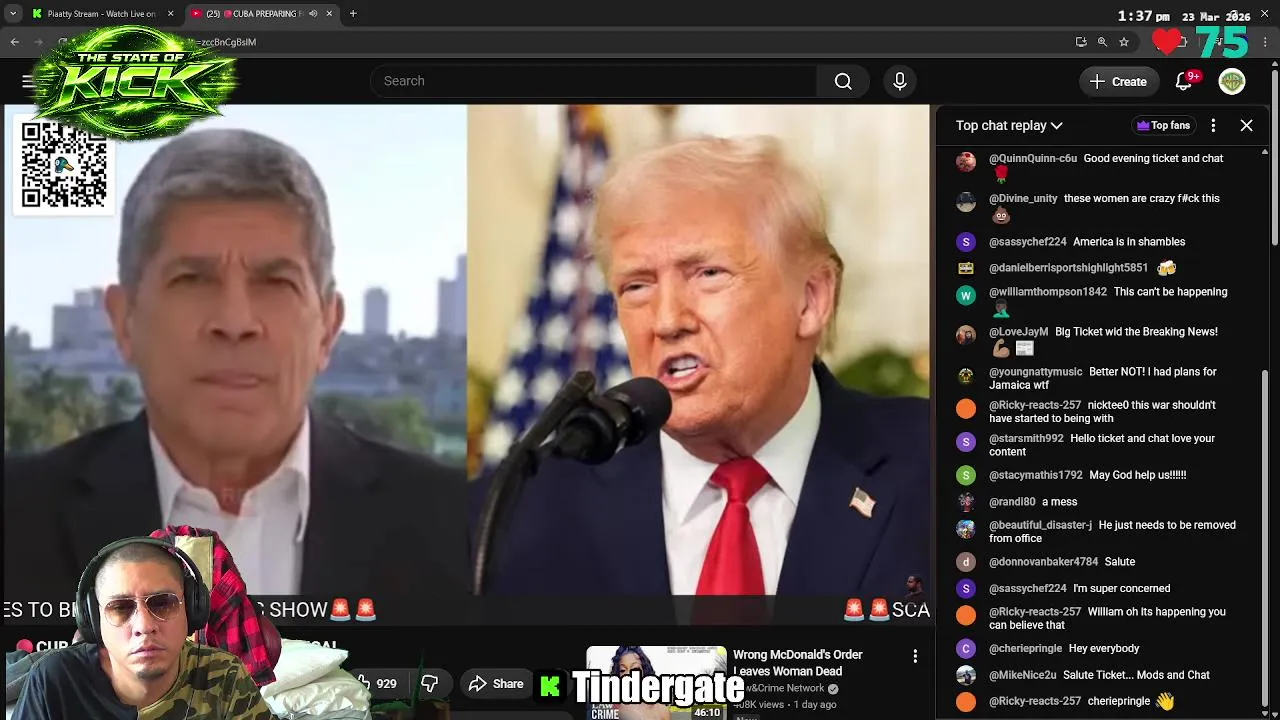
Task: Mute the CUBA PREPARING tab via speaker icon
Action: click(312, 14)
